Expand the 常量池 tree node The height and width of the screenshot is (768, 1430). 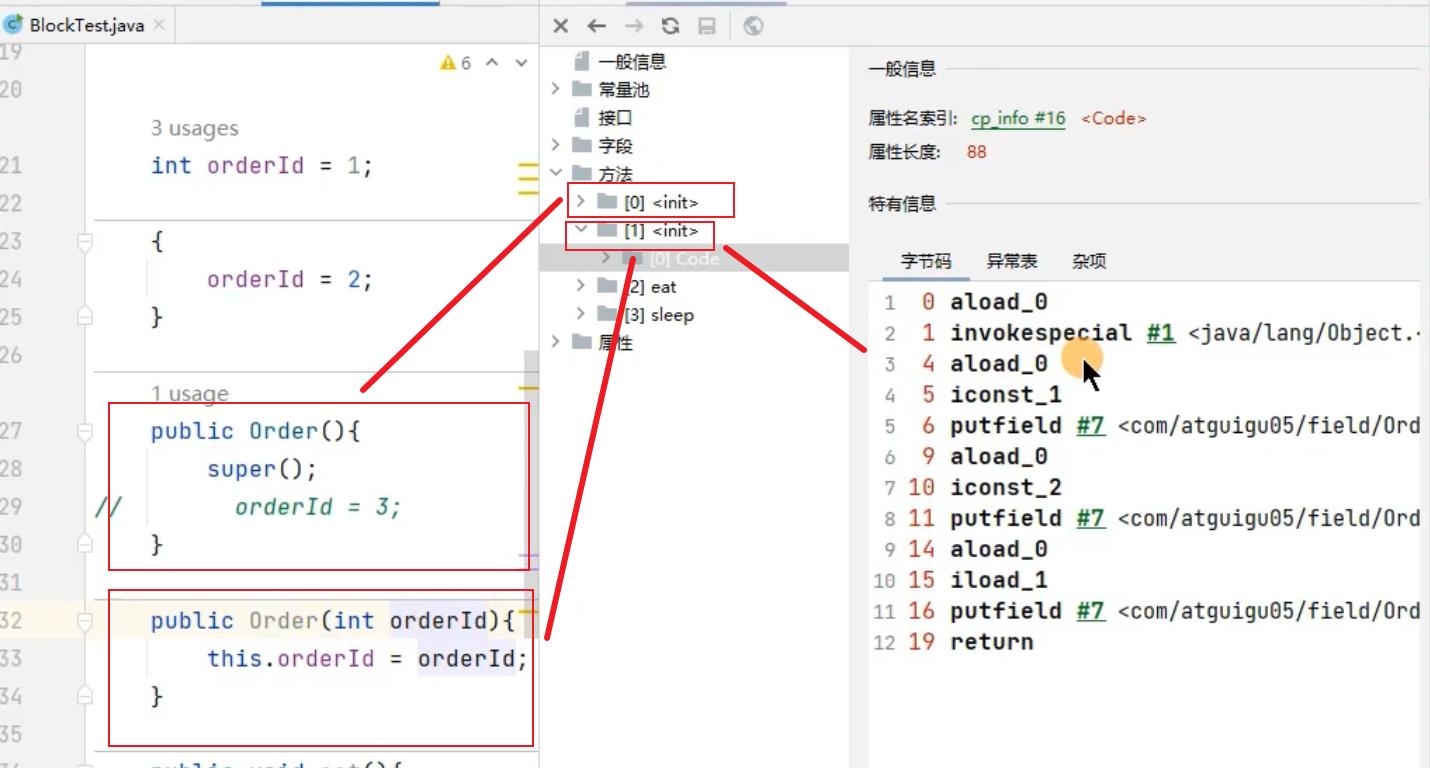pos(556,88)
